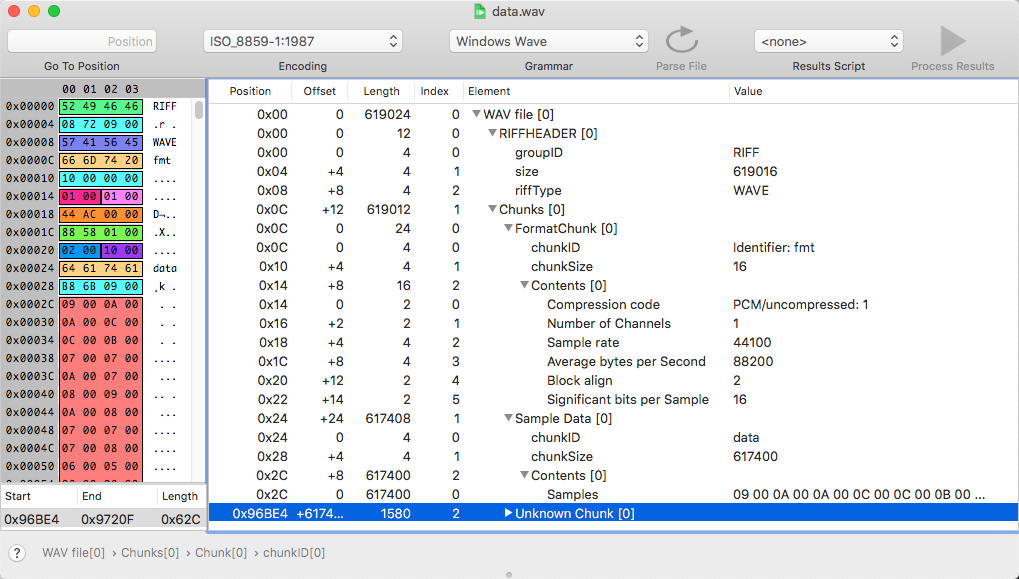The width and height of the screenshot is (1019, 579).
Task: Select the Samples row in the tree
Action: tap(572, 495)
